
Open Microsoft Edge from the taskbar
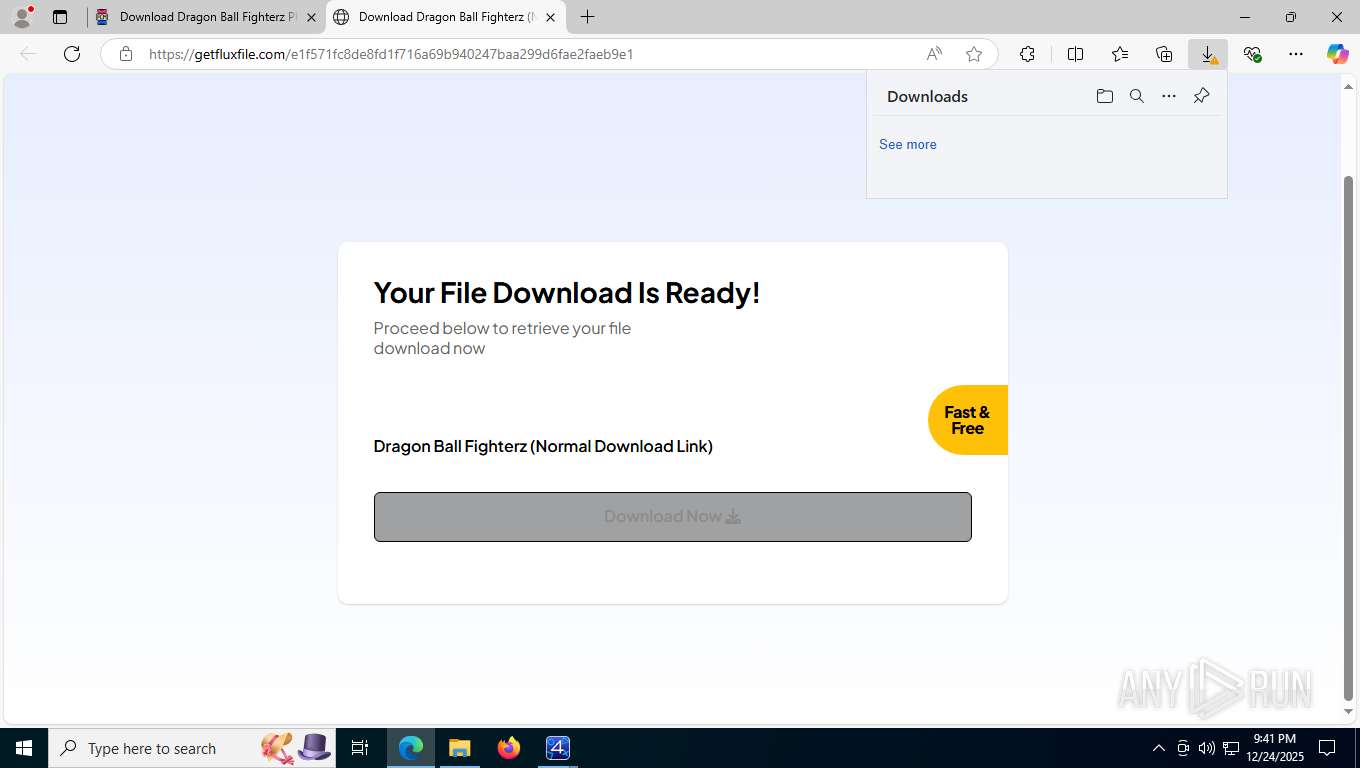411,748
